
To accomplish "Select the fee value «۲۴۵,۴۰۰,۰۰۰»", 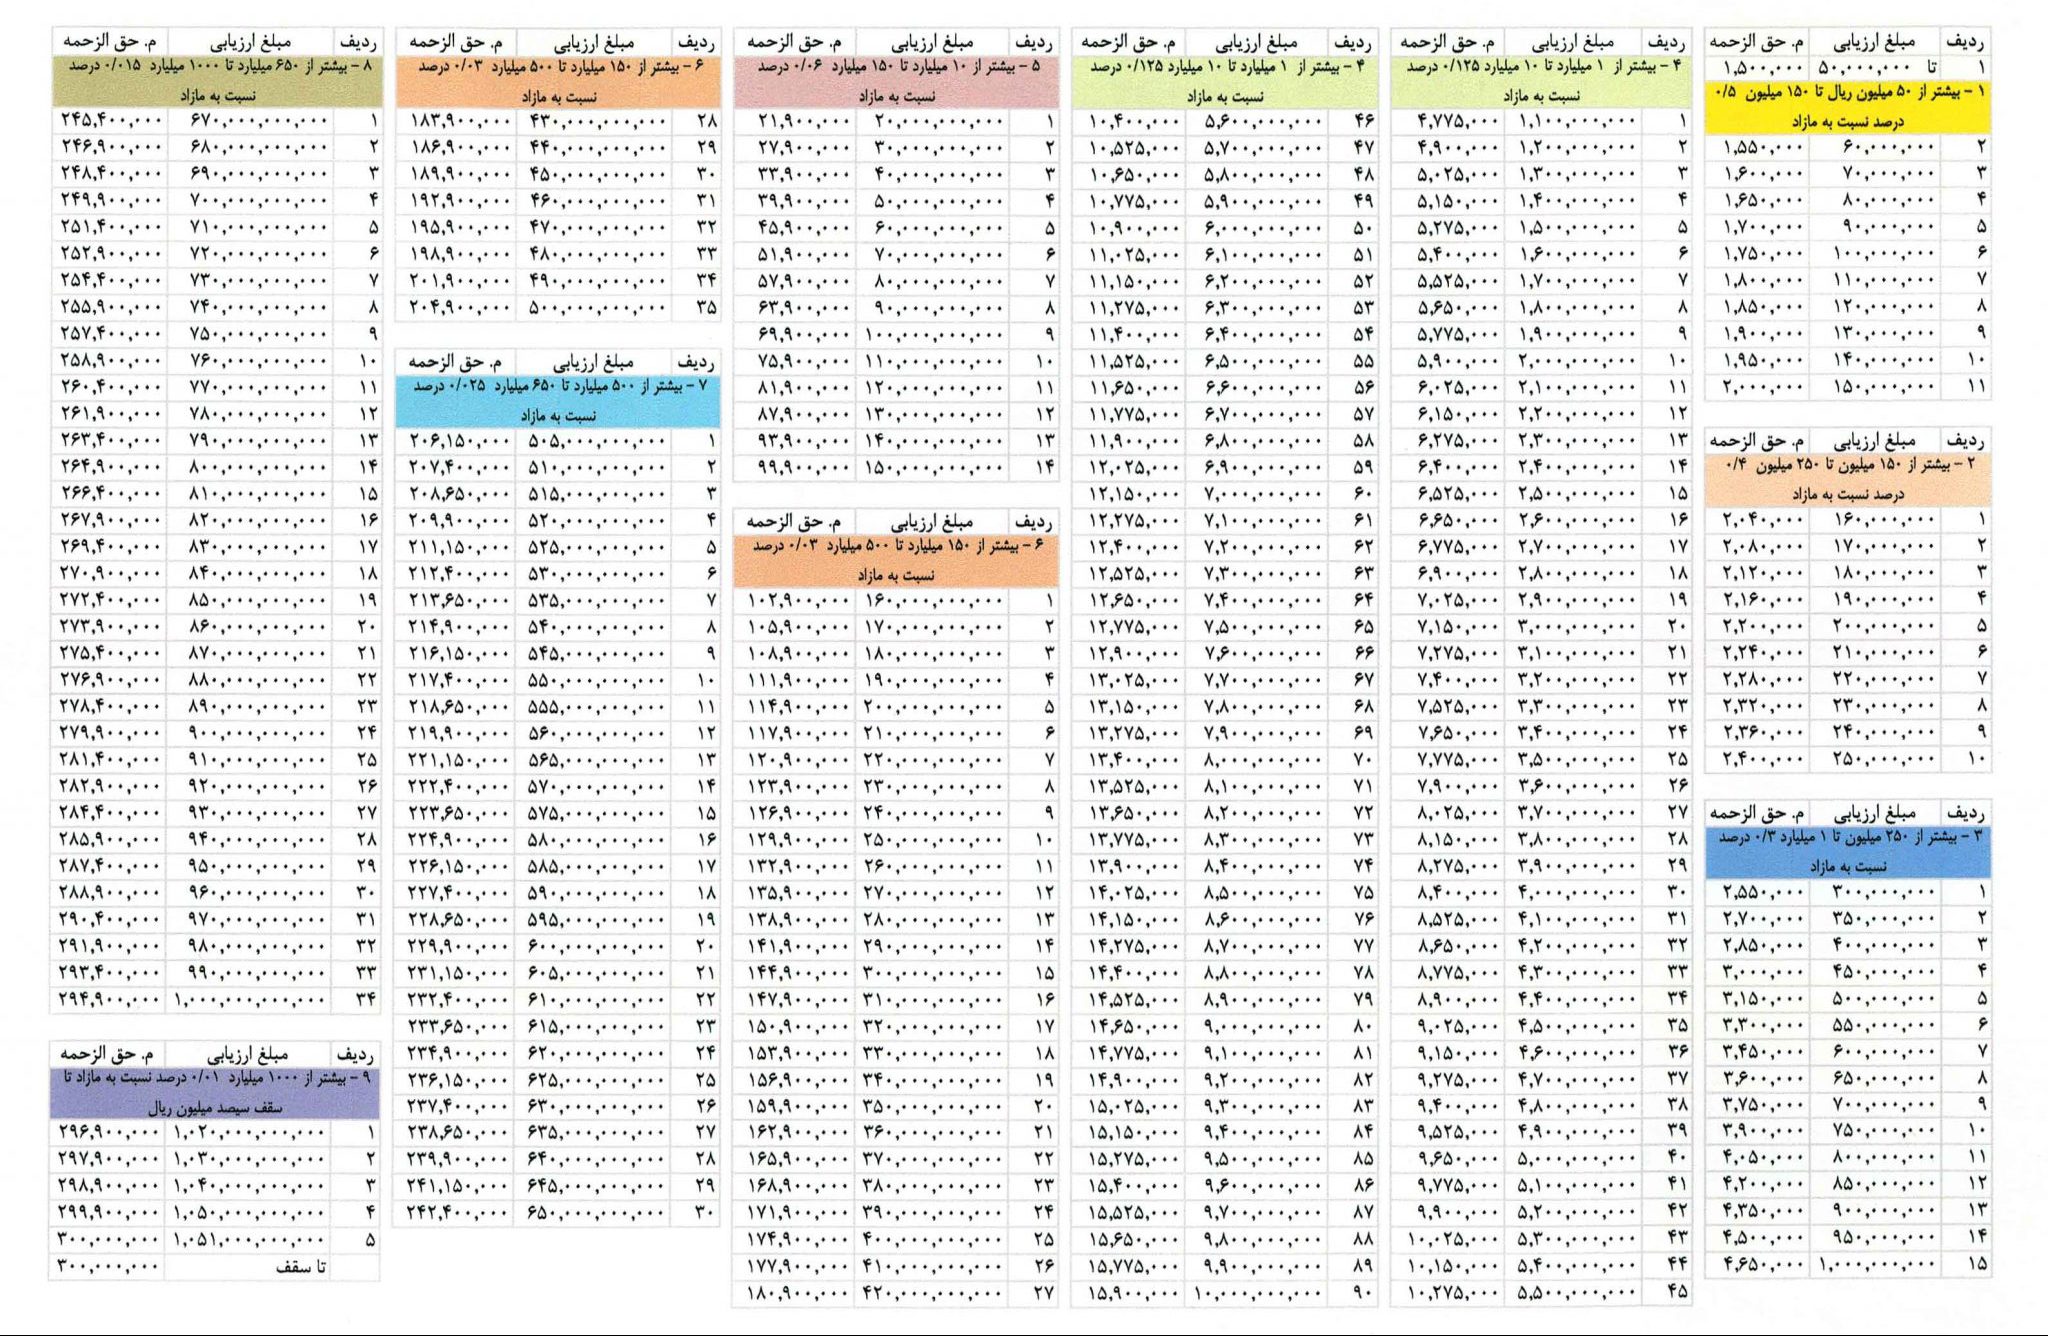I will coord(111,120).
